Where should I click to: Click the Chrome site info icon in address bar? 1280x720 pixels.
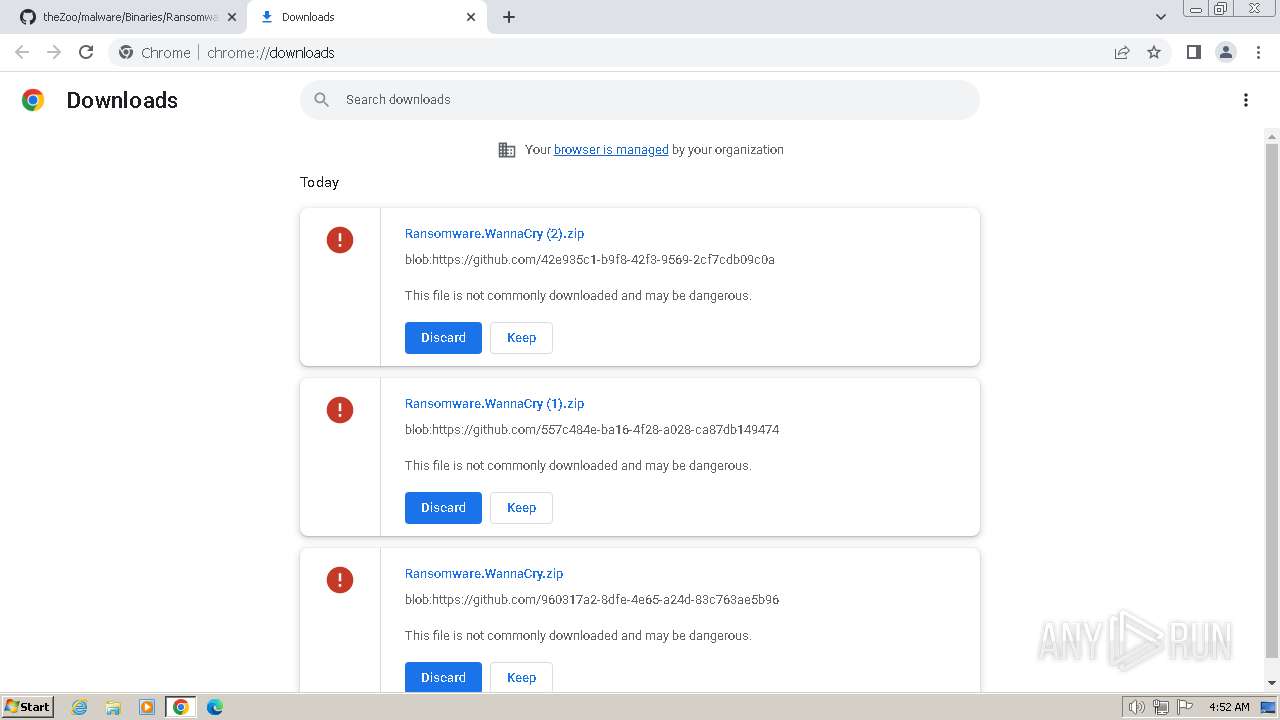(126, 52)
